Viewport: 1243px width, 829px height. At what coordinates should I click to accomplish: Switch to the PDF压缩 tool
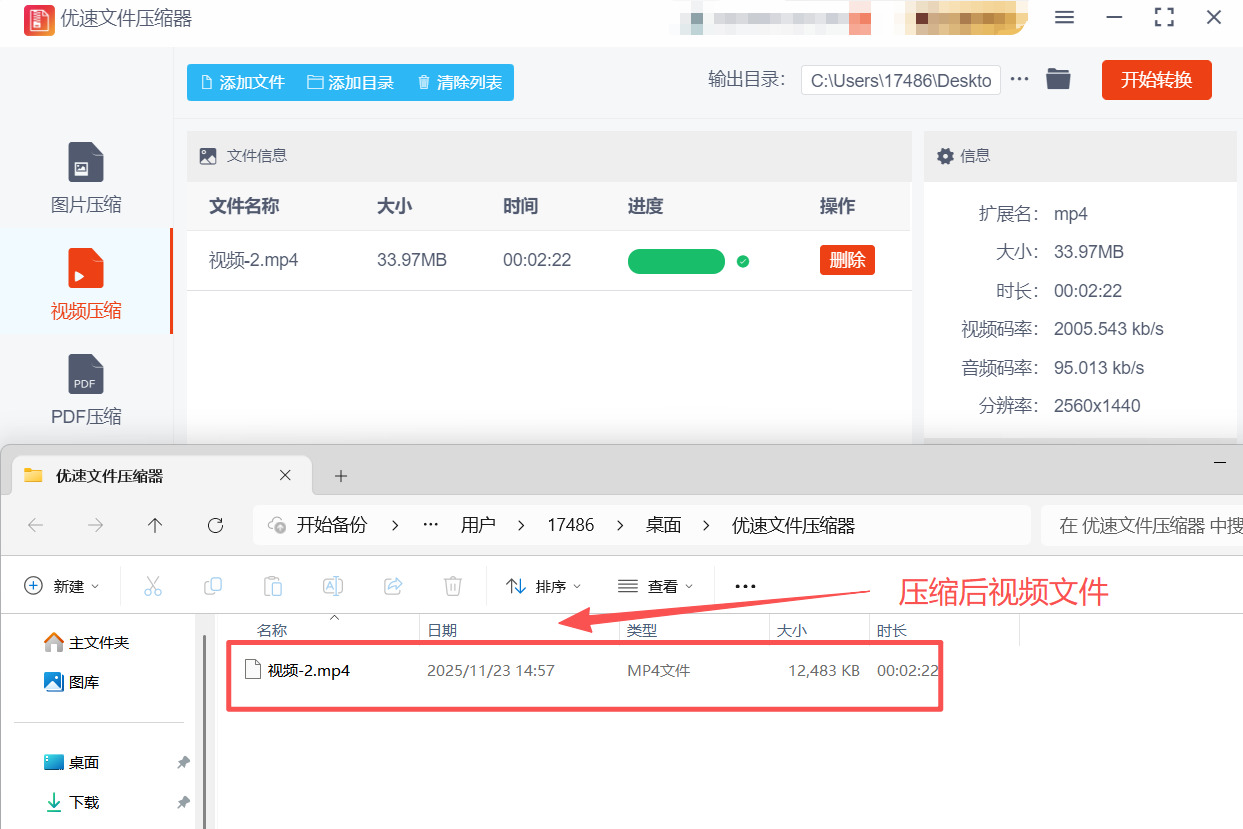tap(85, 390)
